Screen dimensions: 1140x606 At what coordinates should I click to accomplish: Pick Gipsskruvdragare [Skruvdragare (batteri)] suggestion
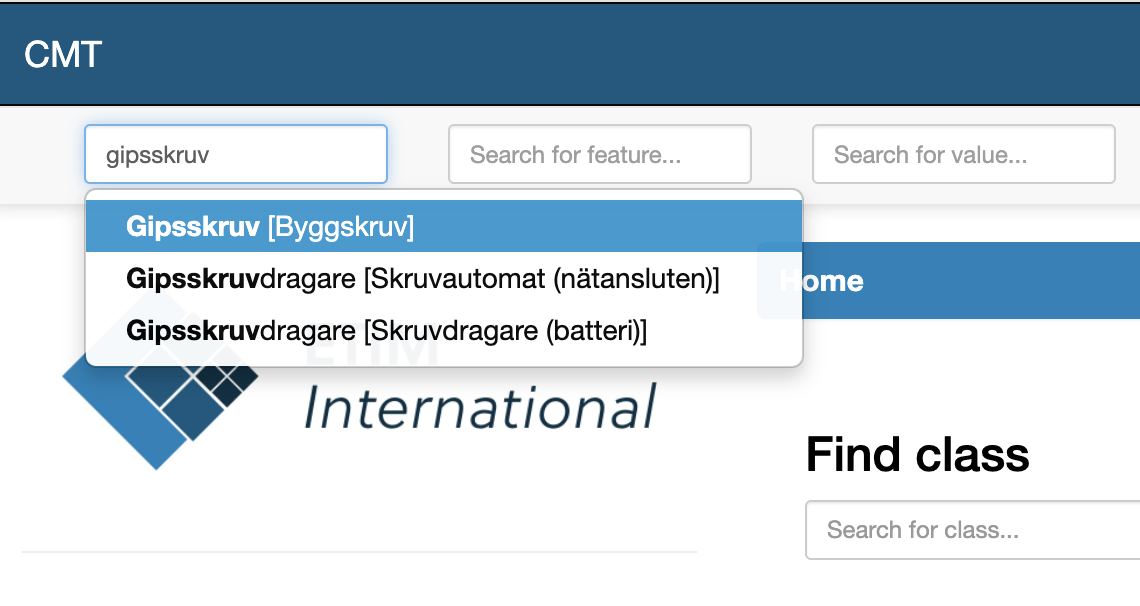pyautogui.click(x=386, y=330)
